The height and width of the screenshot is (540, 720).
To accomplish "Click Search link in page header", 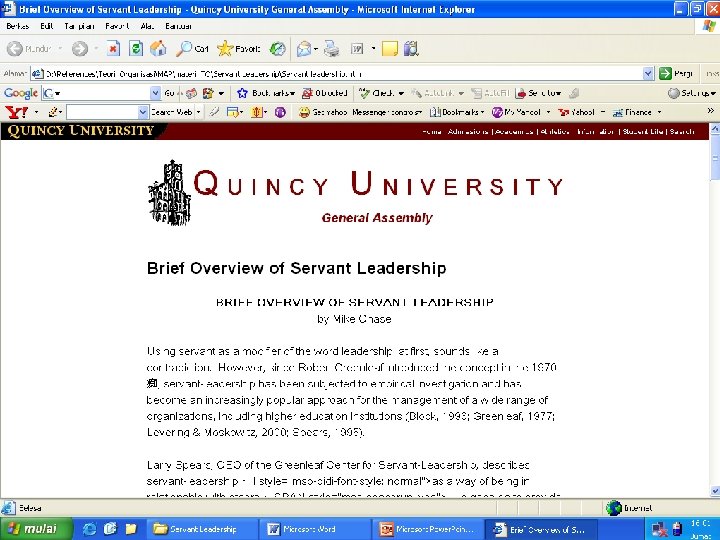I will pos(682,132).
